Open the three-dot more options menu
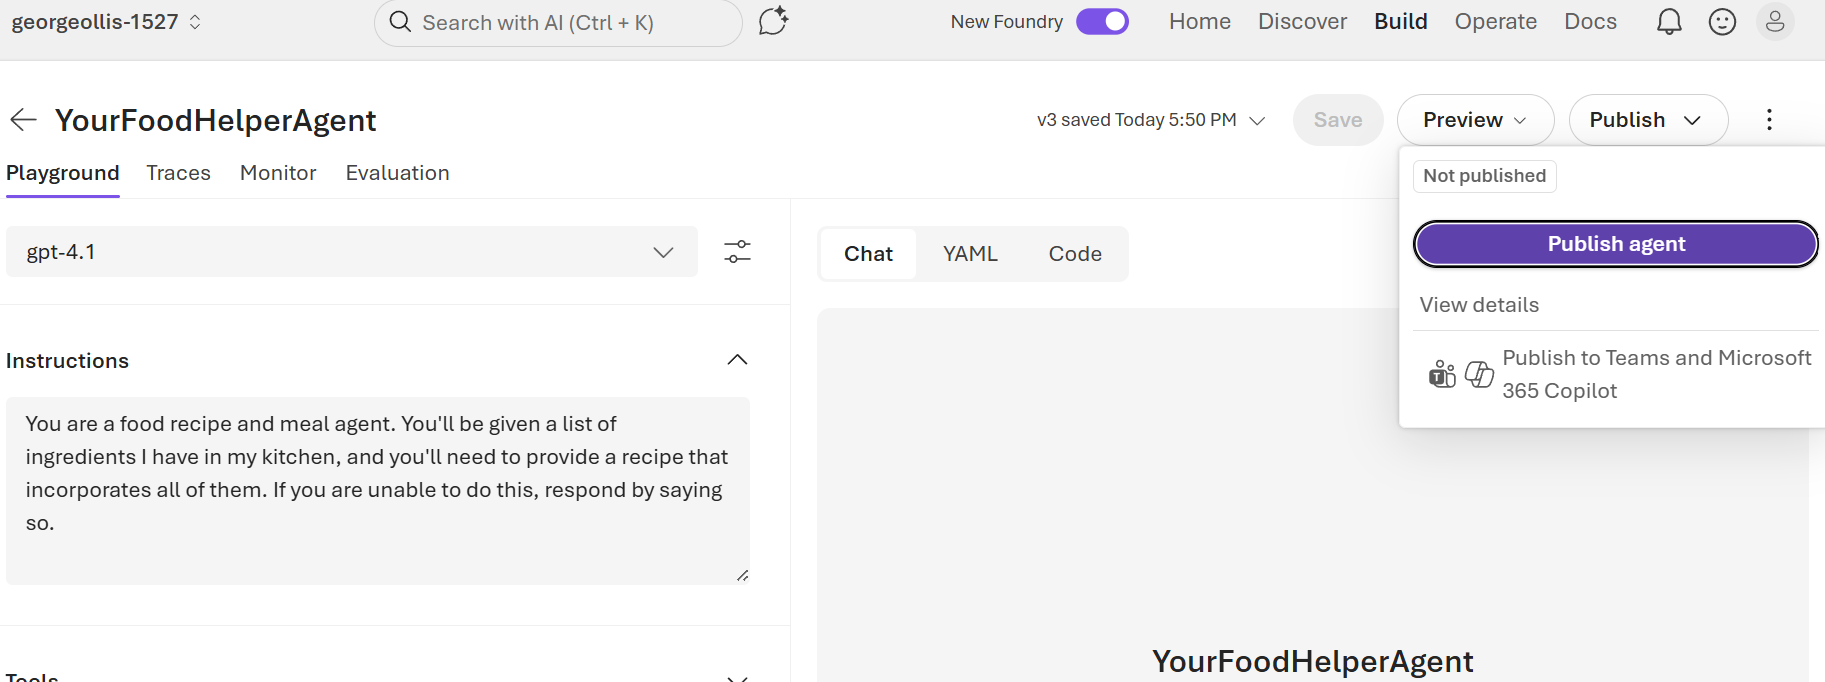The width and height of the screenshot is (1825, 682). 1769,120
